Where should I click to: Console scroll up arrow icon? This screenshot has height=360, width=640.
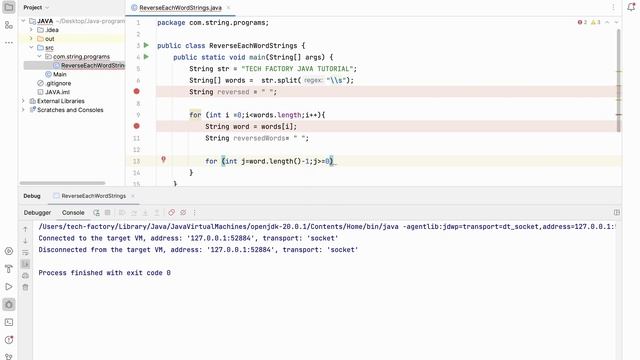25,229
